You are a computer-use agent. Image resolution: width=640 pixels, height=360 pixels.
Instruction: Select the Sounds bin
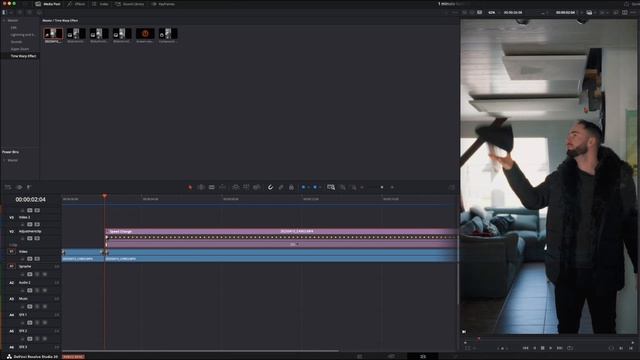16,42
